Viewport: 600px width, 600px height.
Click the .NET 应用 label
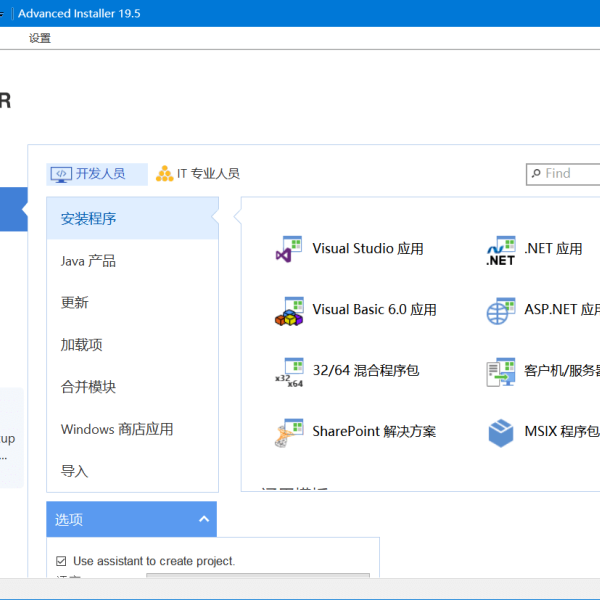[x=553, y=249]
